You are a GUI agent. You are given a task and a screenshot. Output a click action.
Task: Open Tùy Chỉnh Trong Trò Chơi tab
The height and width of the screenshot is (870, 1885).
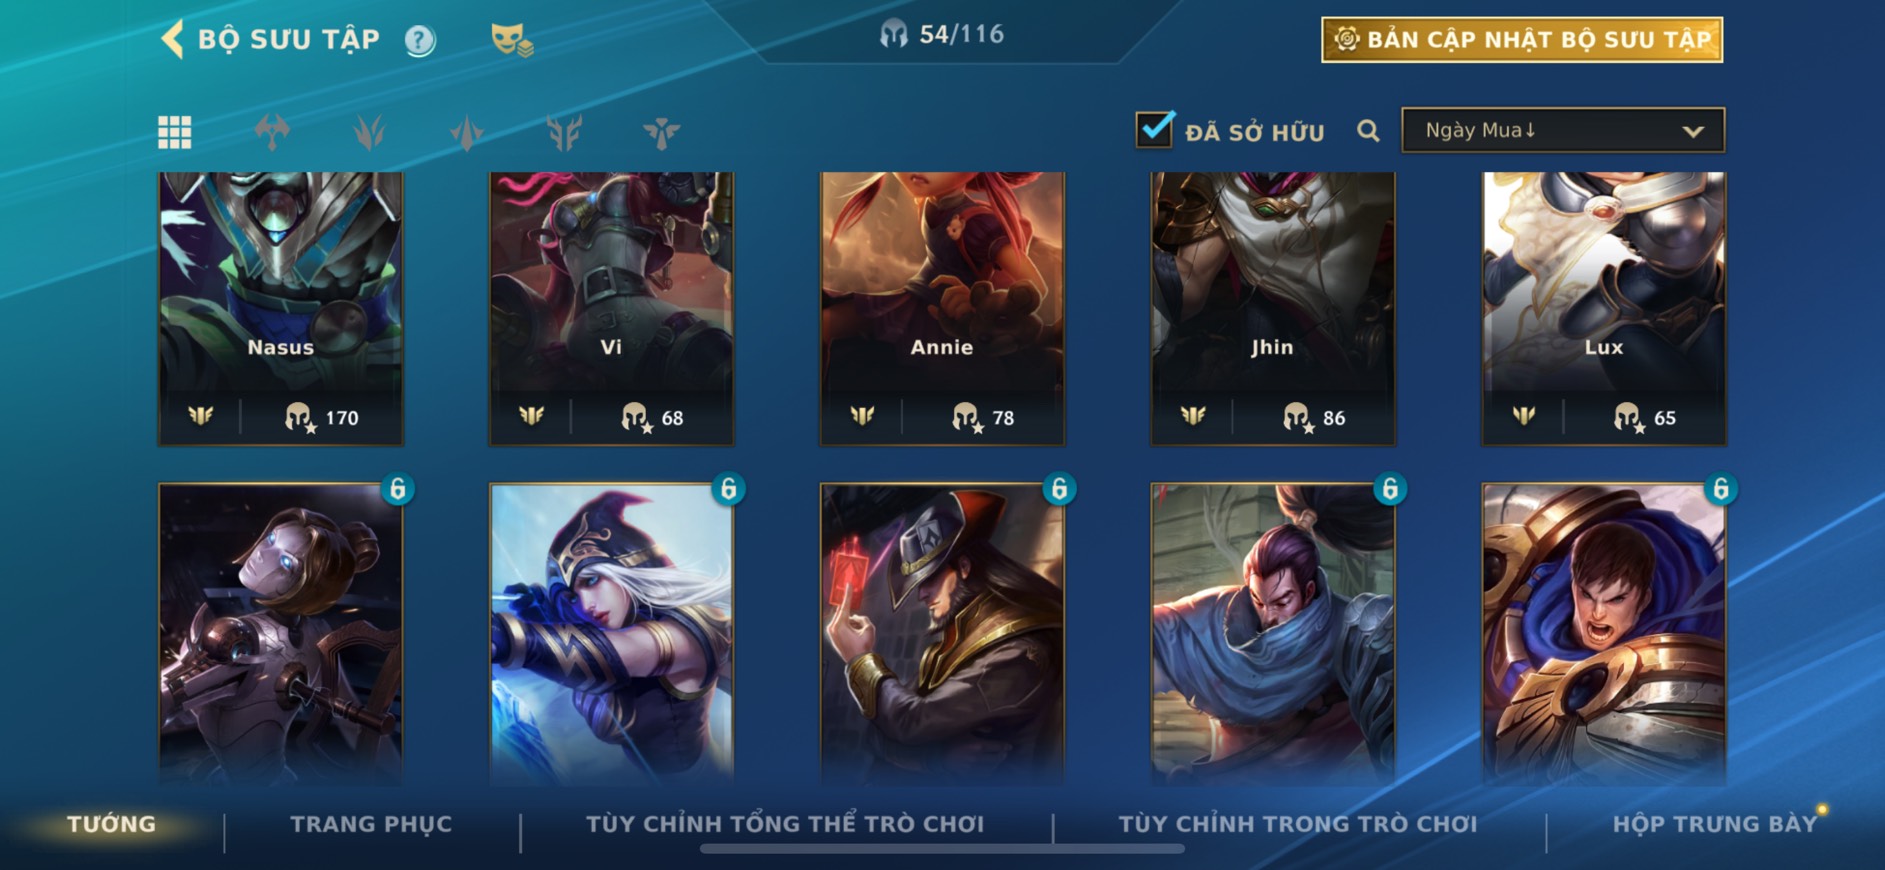pos(1297,824)
